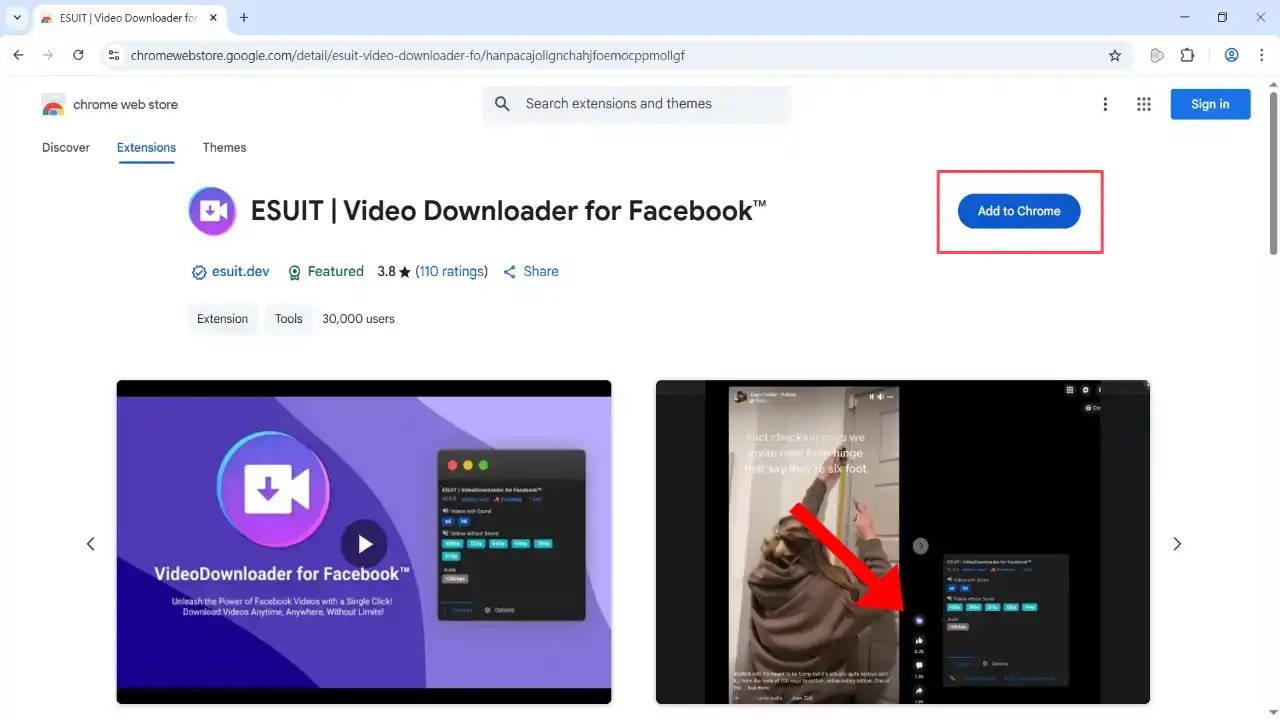This screenshot has height=720, width=1280.
Task: Open the tab search dropdown arrow
Action: [17, 17]
